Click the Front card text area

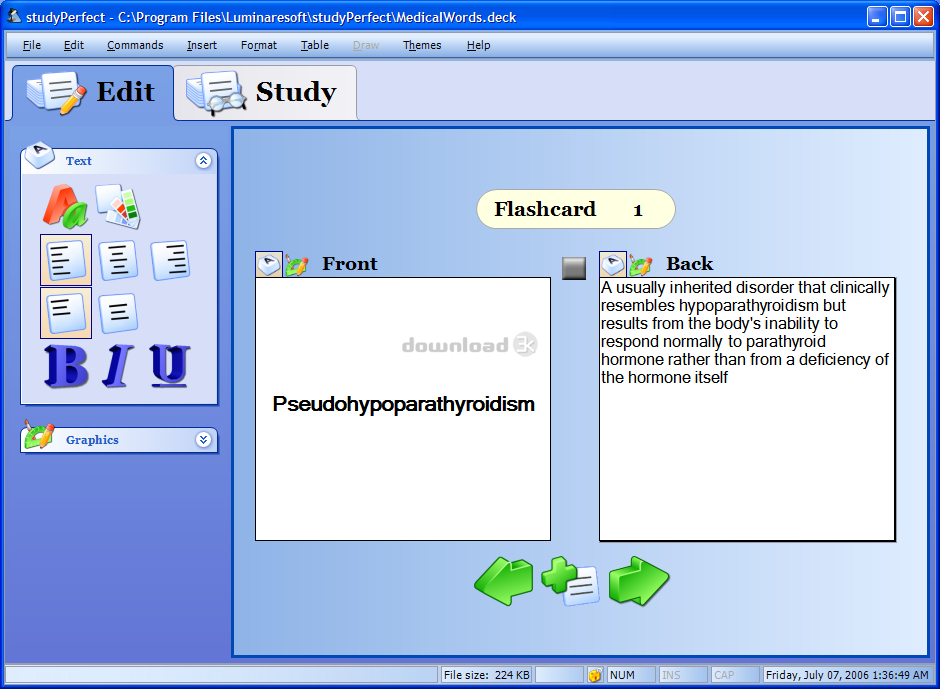click(x=403, y=409)
